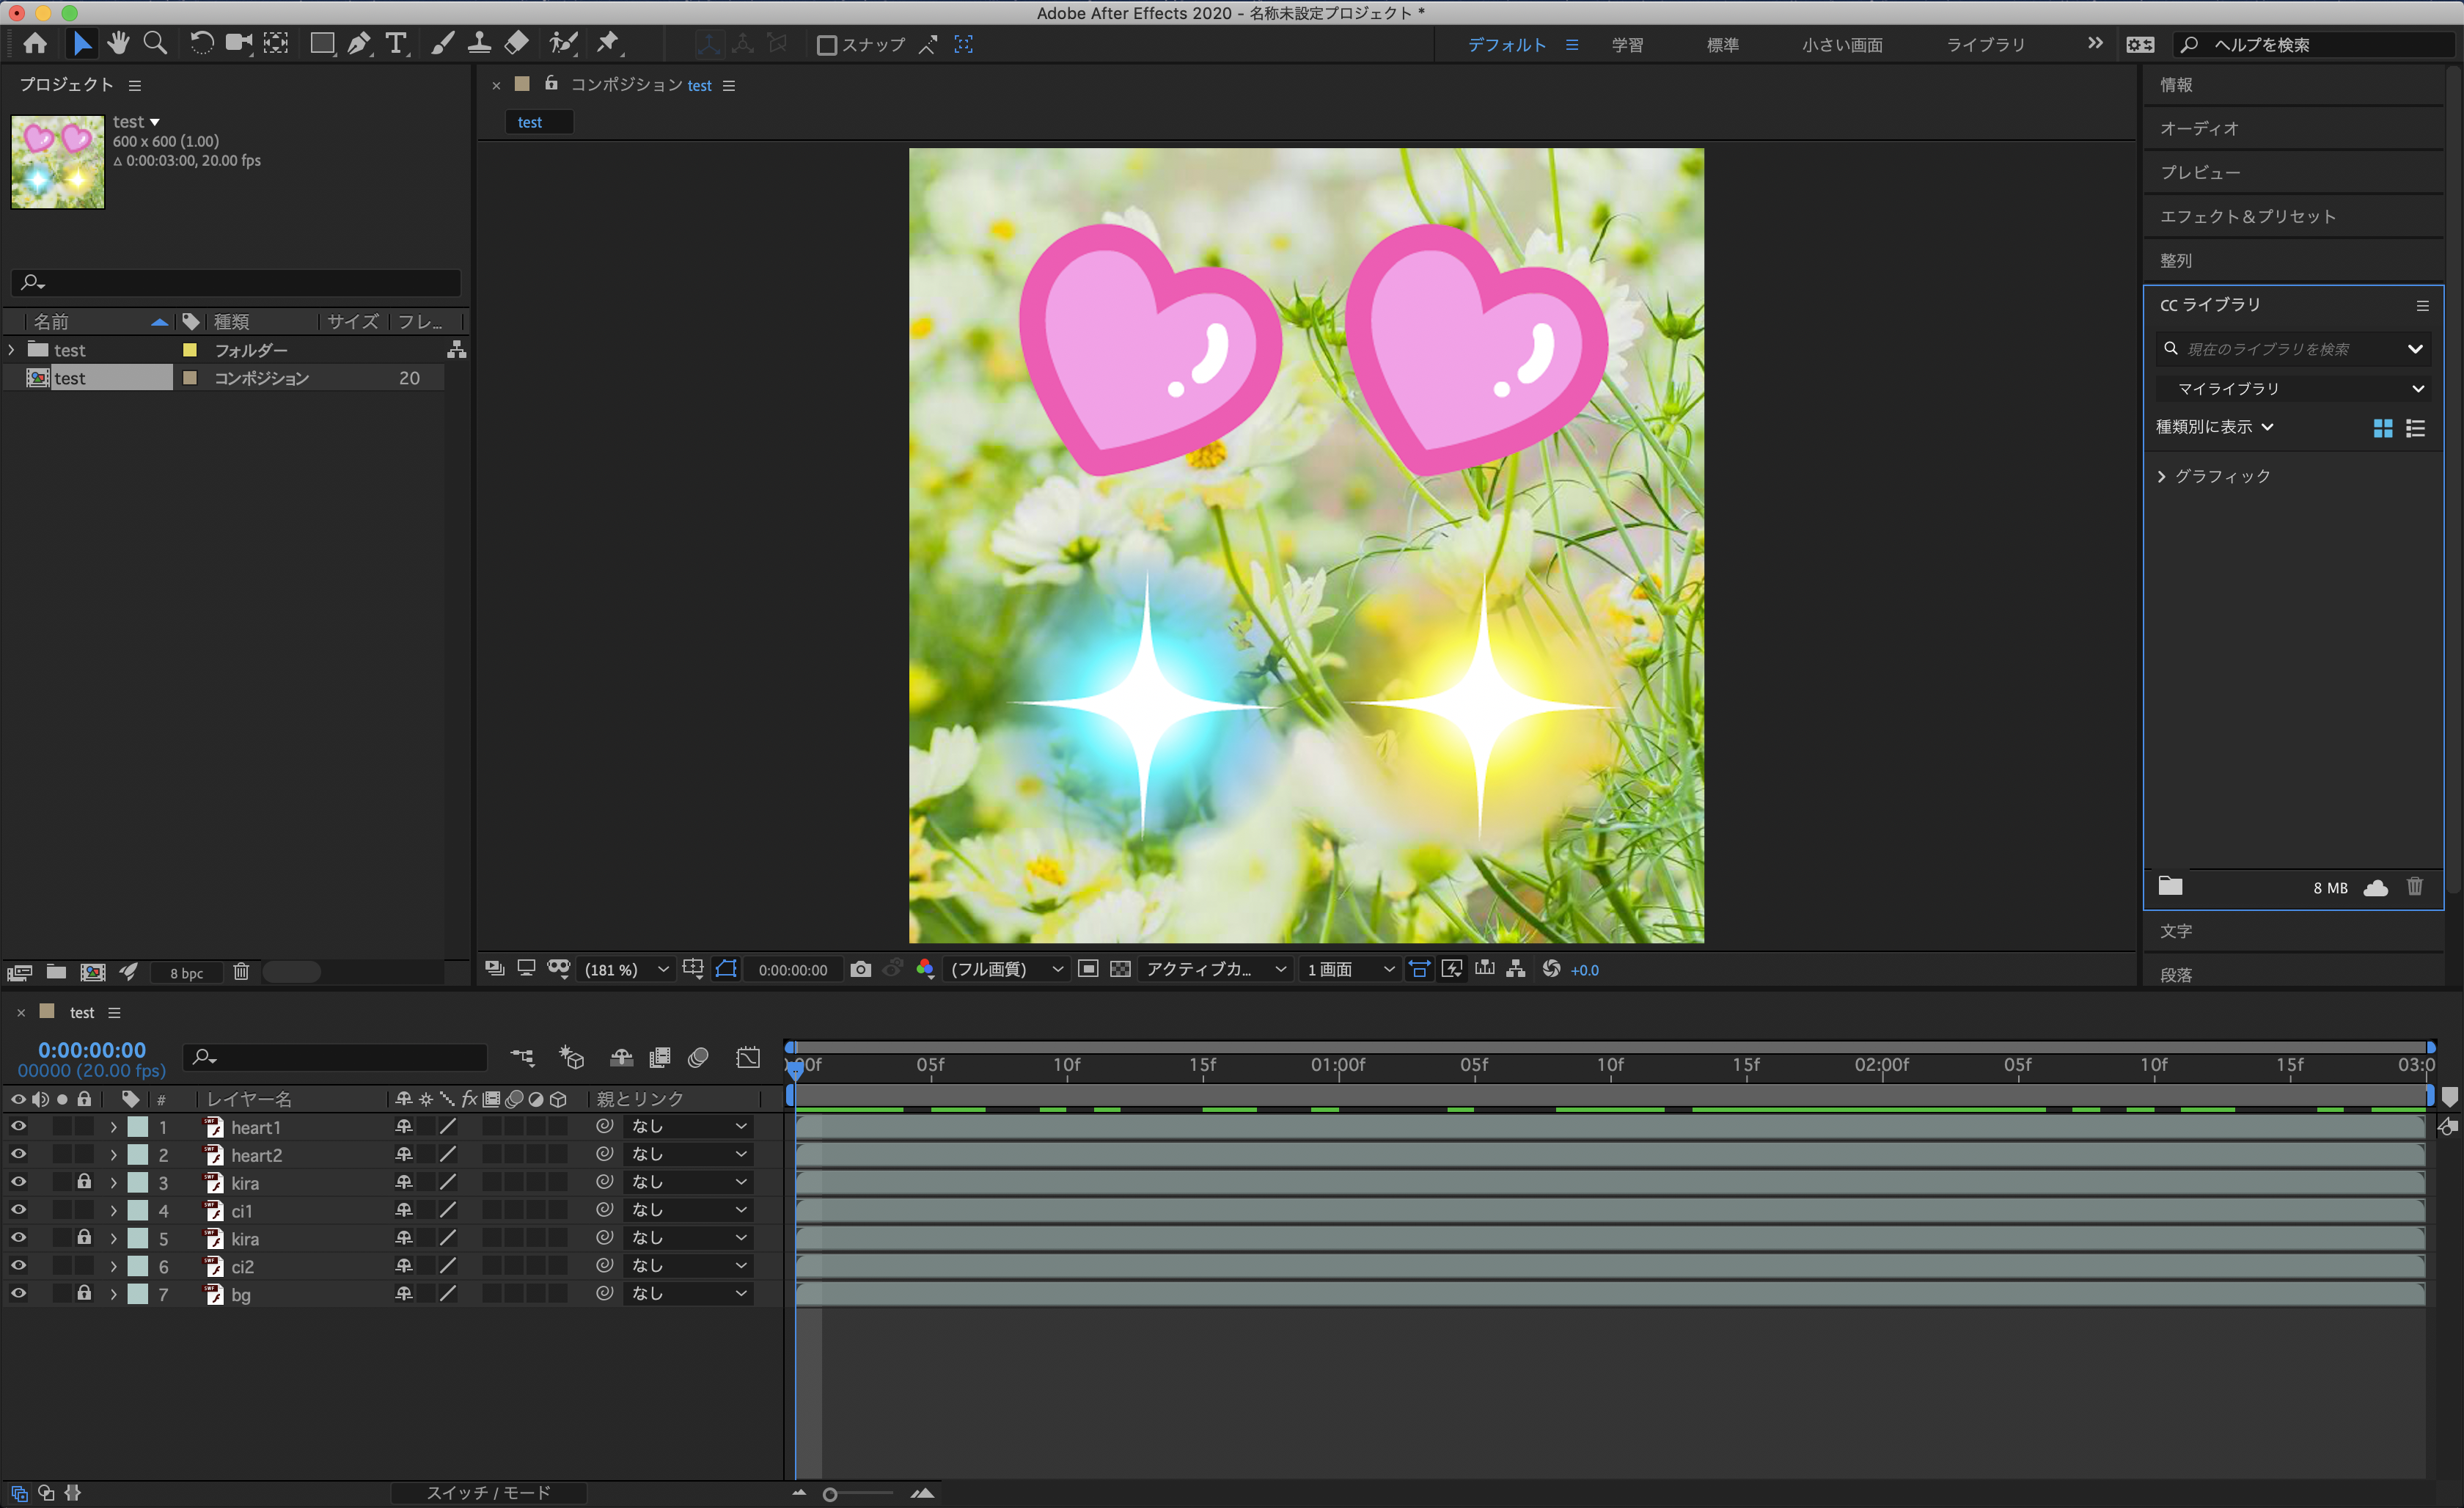The height and width of the screenshot is (1508, 2464).
Task: Open the エフェクト&プリセット panel
Action: 2247,216
